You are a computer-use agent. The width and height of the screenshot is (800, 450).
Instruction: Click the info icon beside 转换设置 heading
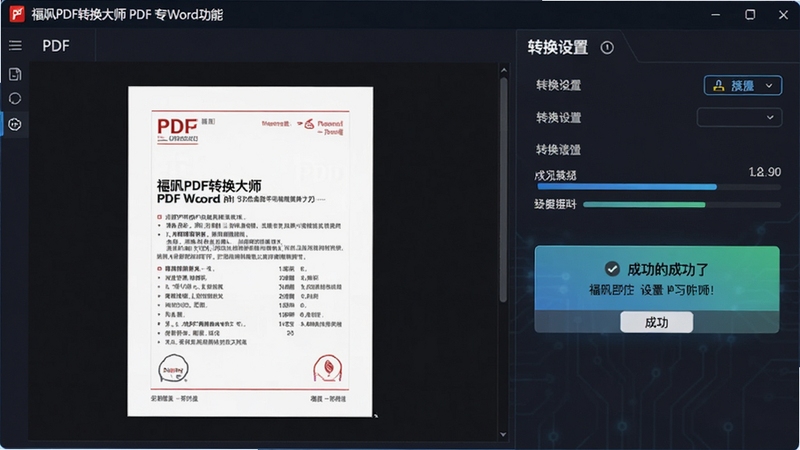point(607,47)
